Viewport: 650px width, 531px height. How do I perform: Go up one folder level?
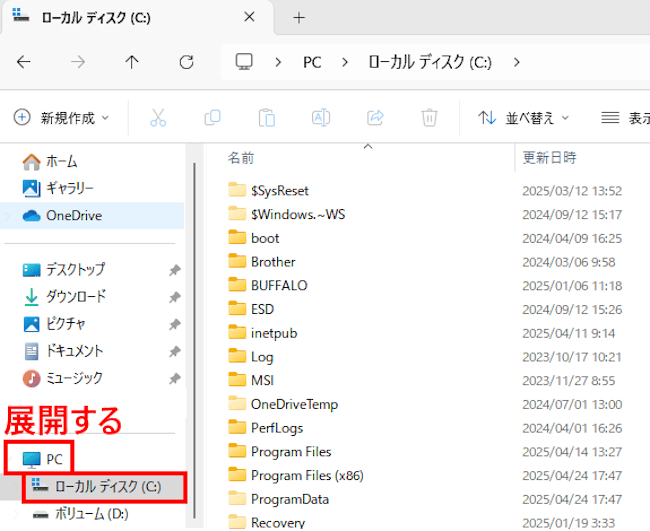132,62
